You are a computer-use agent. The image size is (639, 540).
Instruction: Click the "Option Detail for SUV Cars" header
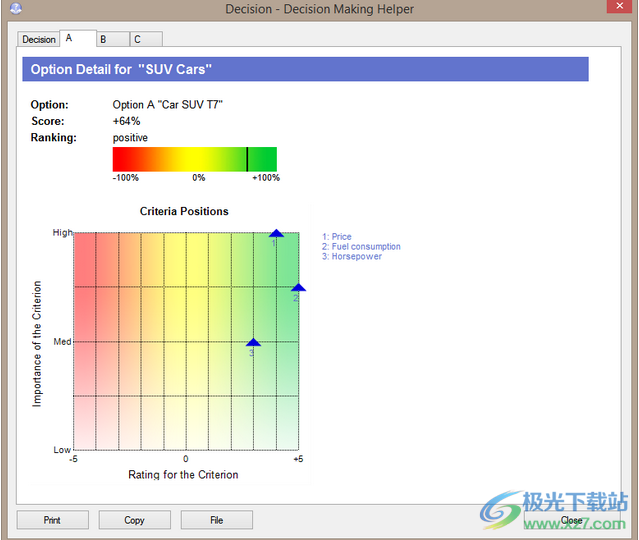pyautogui.click(x=305, y=70)
